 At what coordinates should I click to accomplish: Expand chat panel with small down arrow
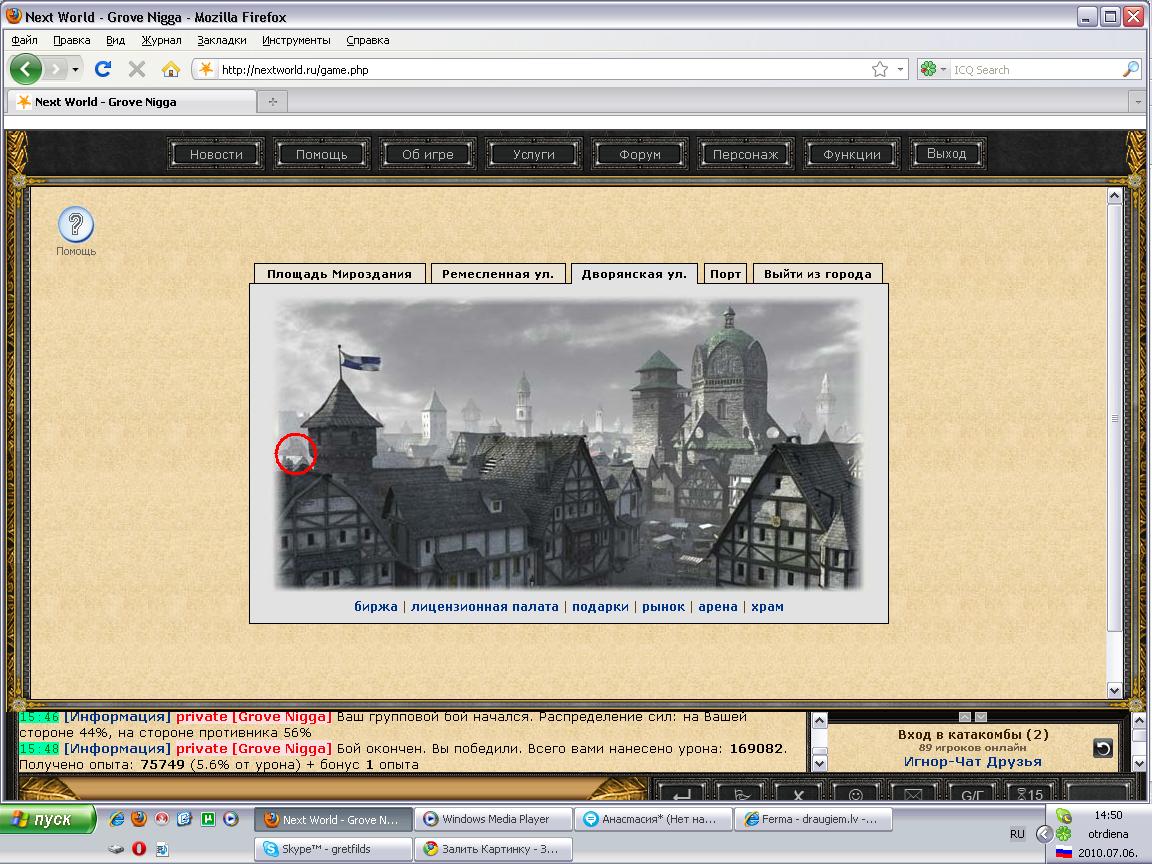(980, 716)
